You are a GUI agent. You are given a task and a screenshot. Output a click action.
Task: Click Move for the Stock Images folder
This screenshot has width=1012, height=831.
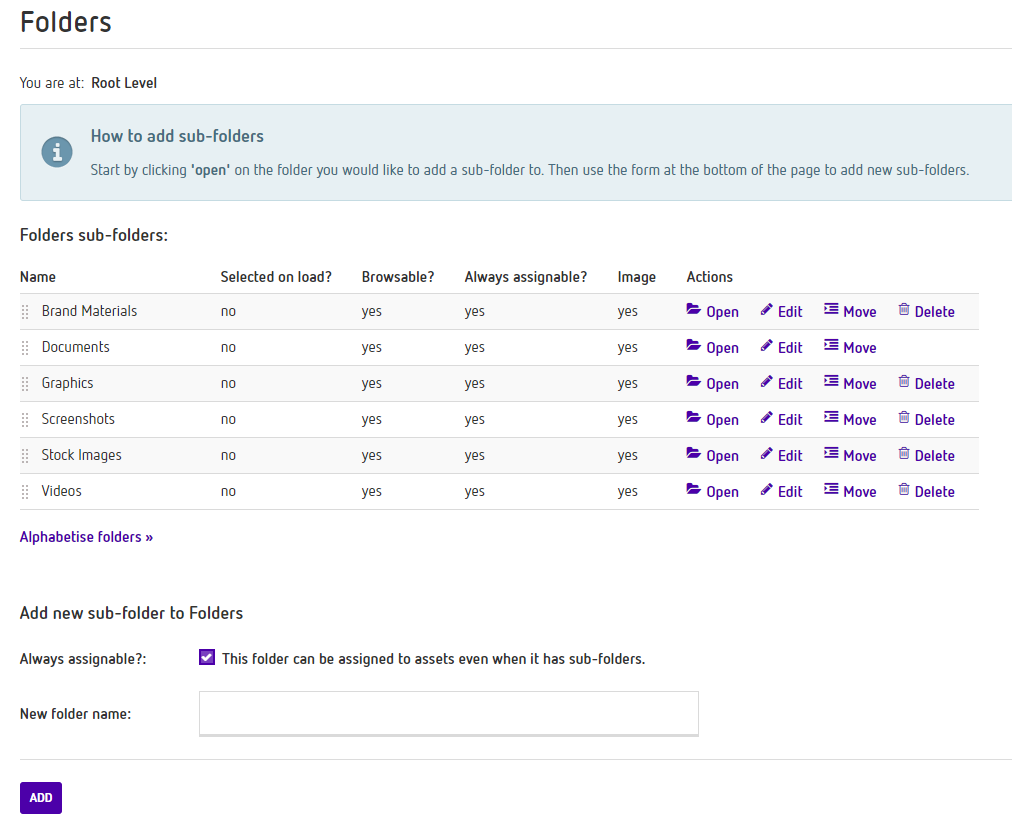tap(850, 456)
